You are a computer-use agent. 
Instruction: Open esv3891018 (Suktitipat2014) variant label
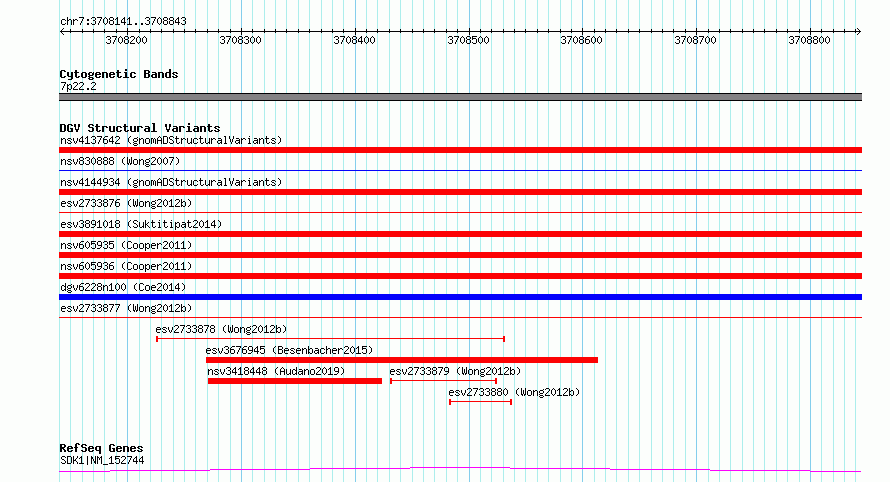point(141,224)
